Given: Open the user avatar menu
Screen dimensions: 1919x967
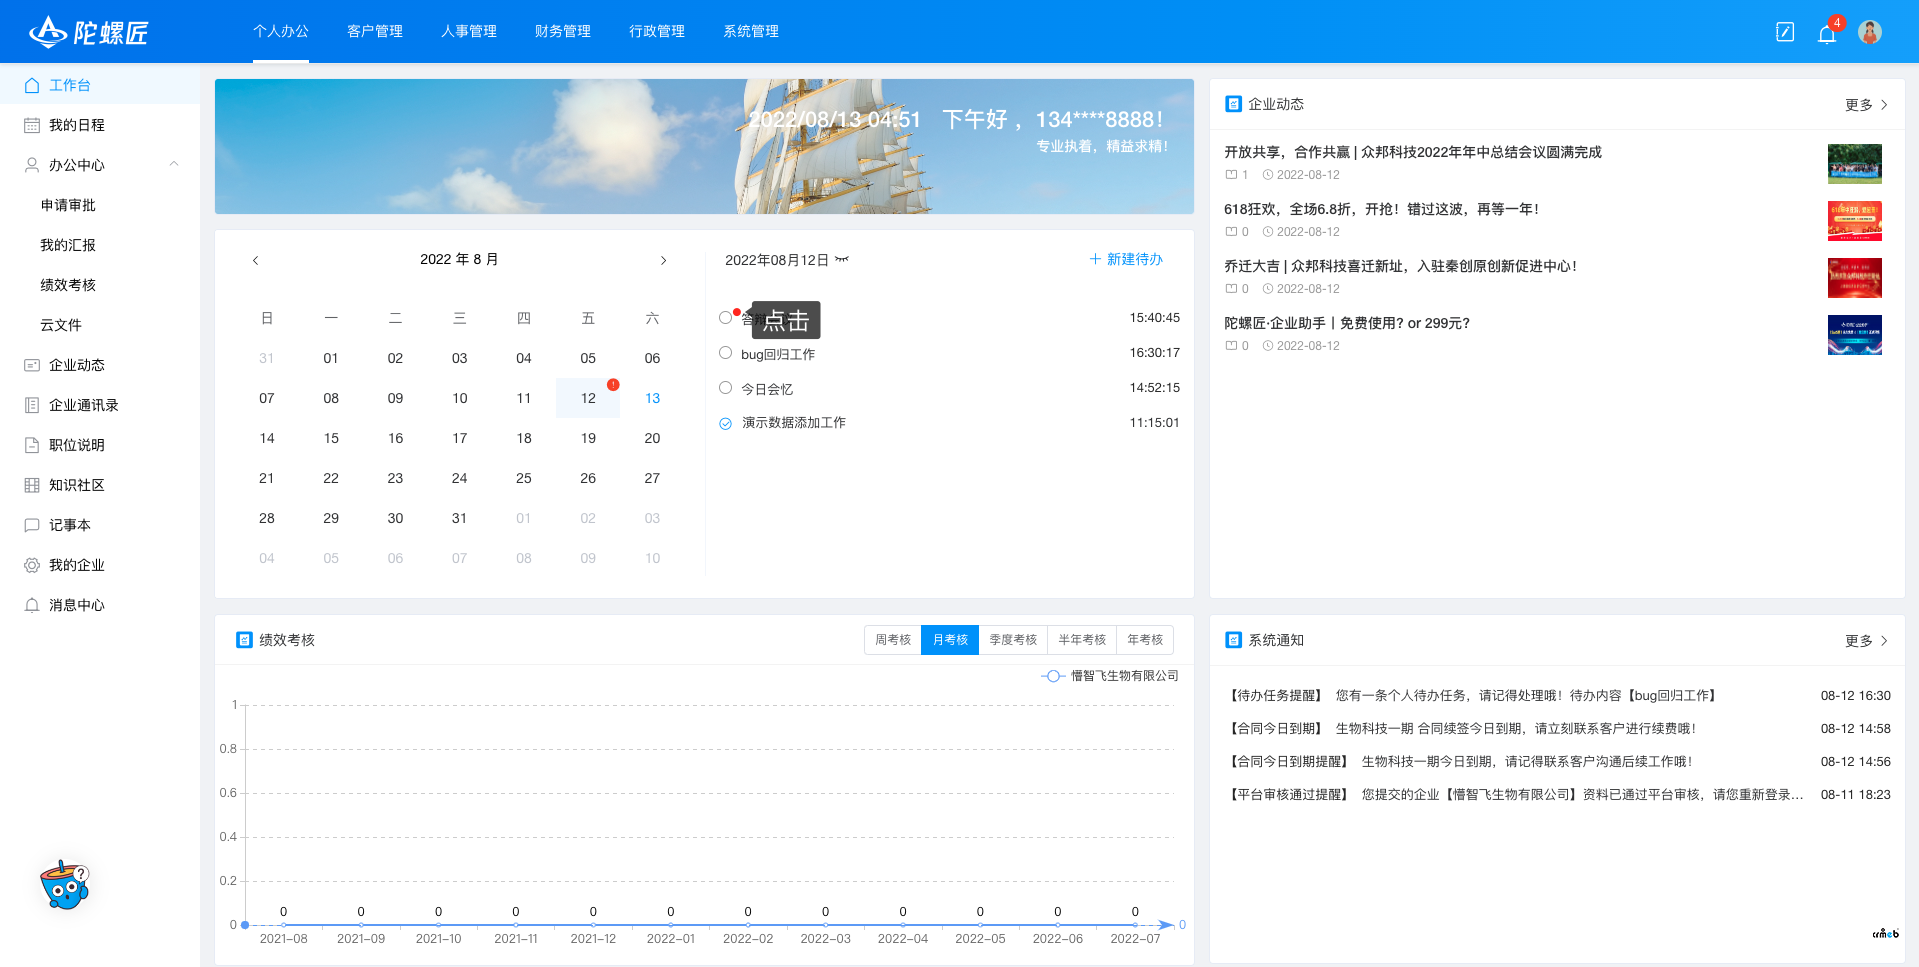Looking at the screenshot, I should tap(1870, 32).
